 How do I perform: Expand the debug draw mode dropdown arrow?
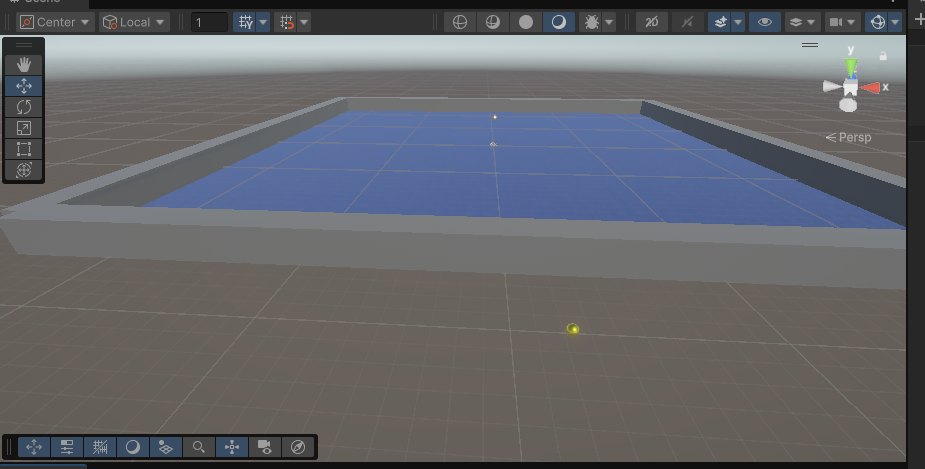[x=609, y=22]
